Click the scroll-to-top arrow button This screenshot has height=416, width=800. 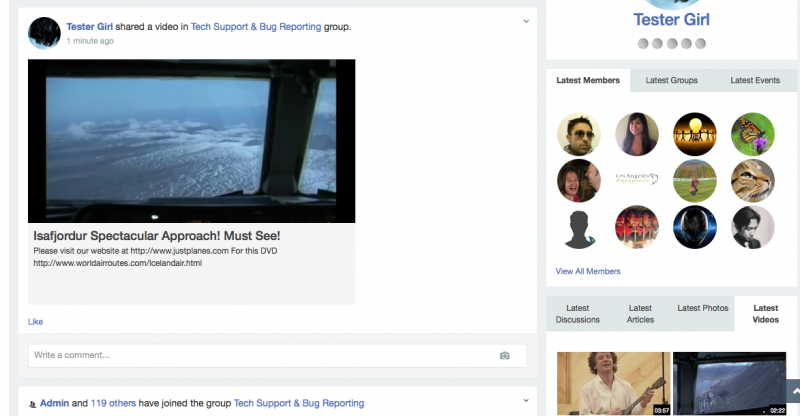tap(792, 391)
